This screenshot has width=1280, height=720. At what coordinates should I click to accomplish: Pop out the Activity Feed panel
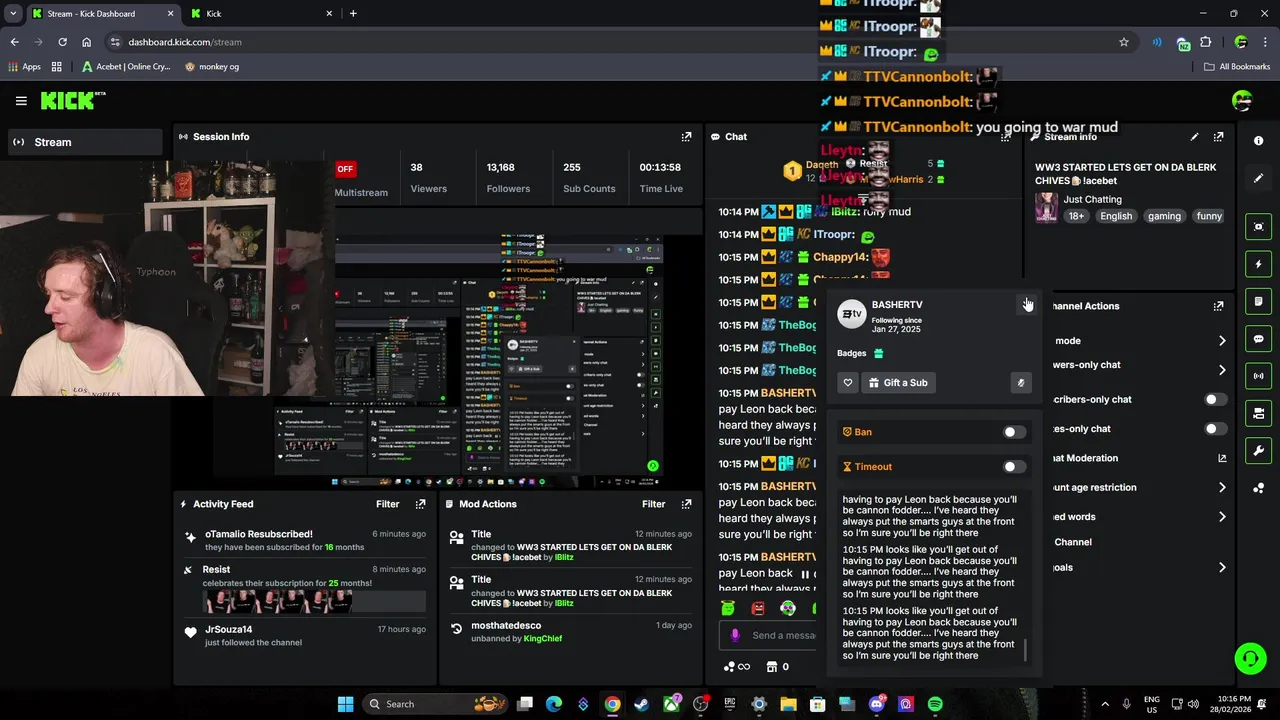420,504
